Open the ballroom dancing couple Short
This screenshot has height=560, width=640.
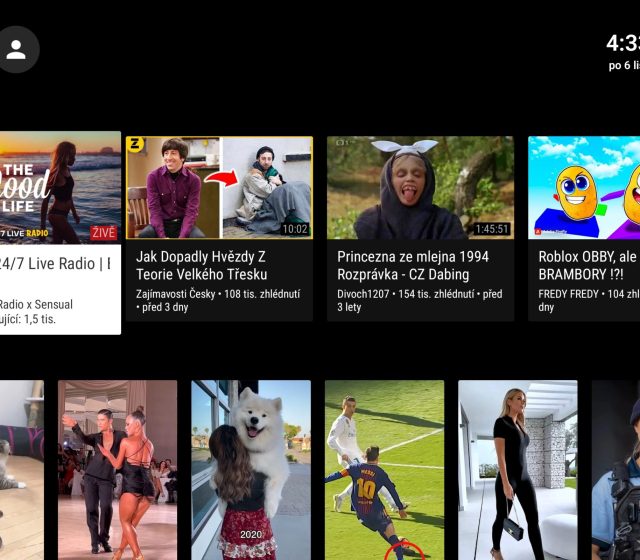tap(117, 470)
